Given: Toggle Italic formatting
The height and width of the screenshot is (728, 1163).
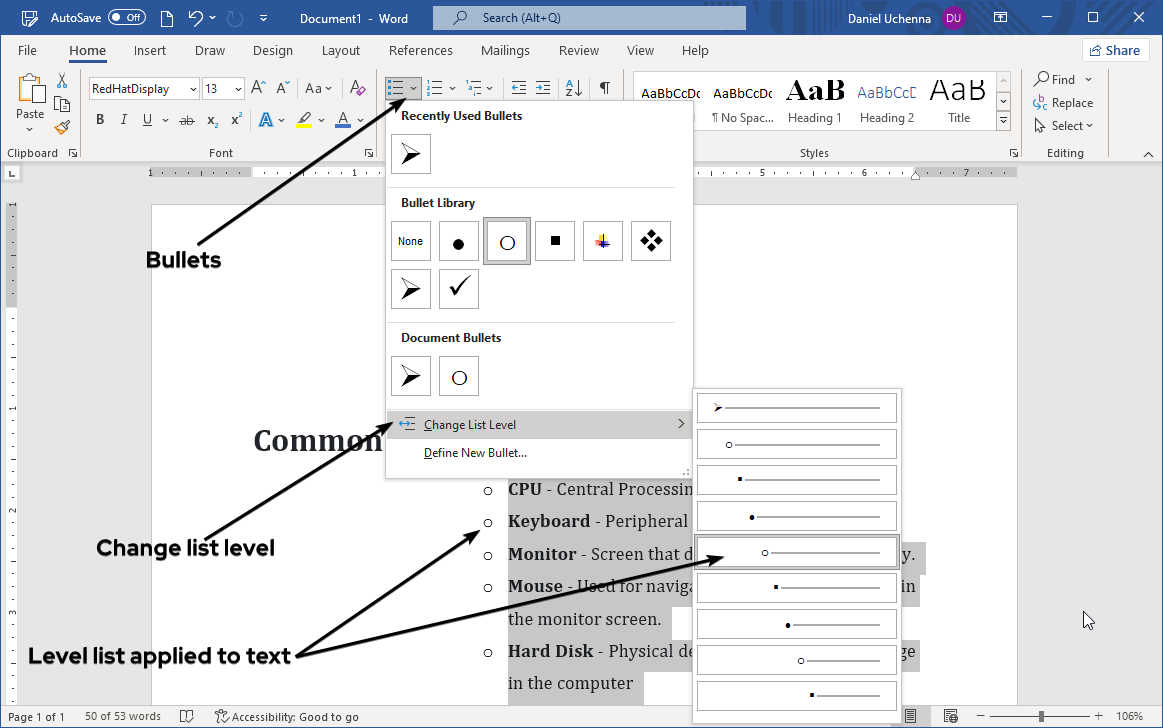Looking at the screenshot, I should [124, 120].
